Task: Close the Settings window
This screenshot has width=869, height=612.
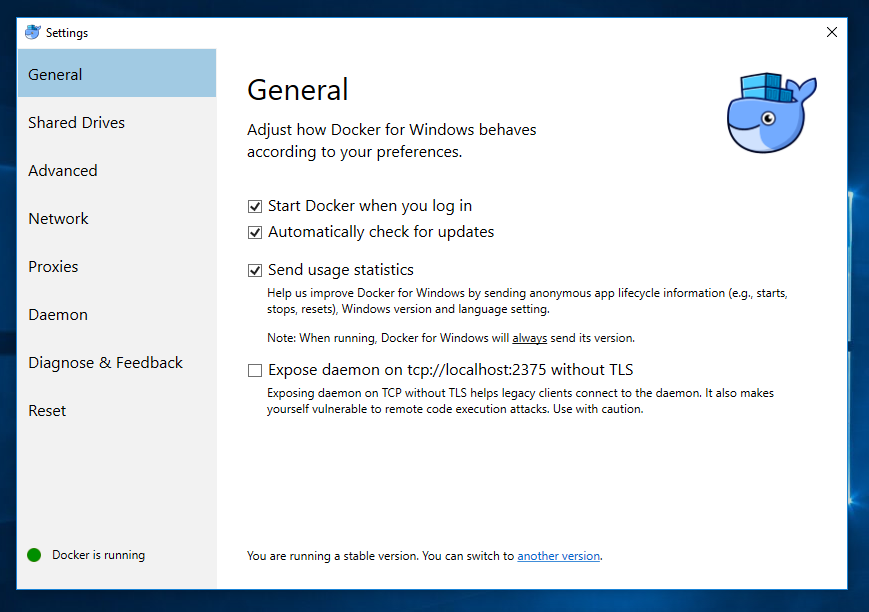Action: point(831,32)
